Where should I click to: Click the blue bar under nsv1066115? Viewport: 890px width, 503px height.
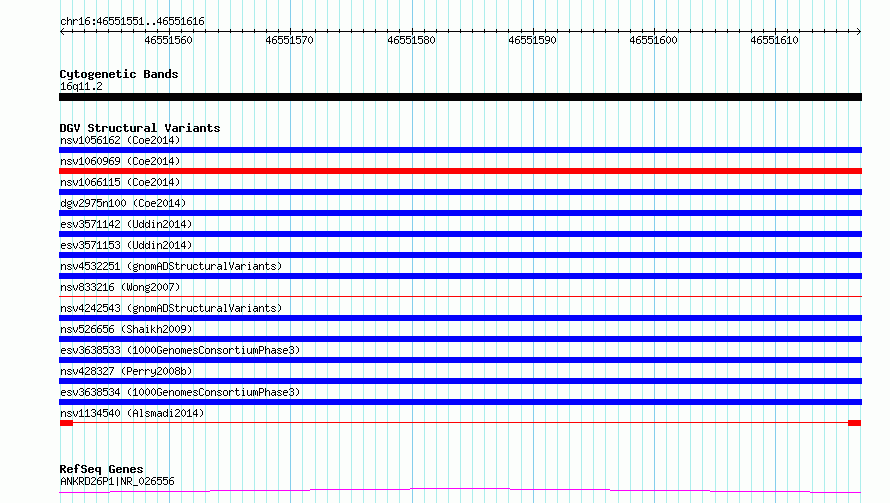[x=460, y=192]
